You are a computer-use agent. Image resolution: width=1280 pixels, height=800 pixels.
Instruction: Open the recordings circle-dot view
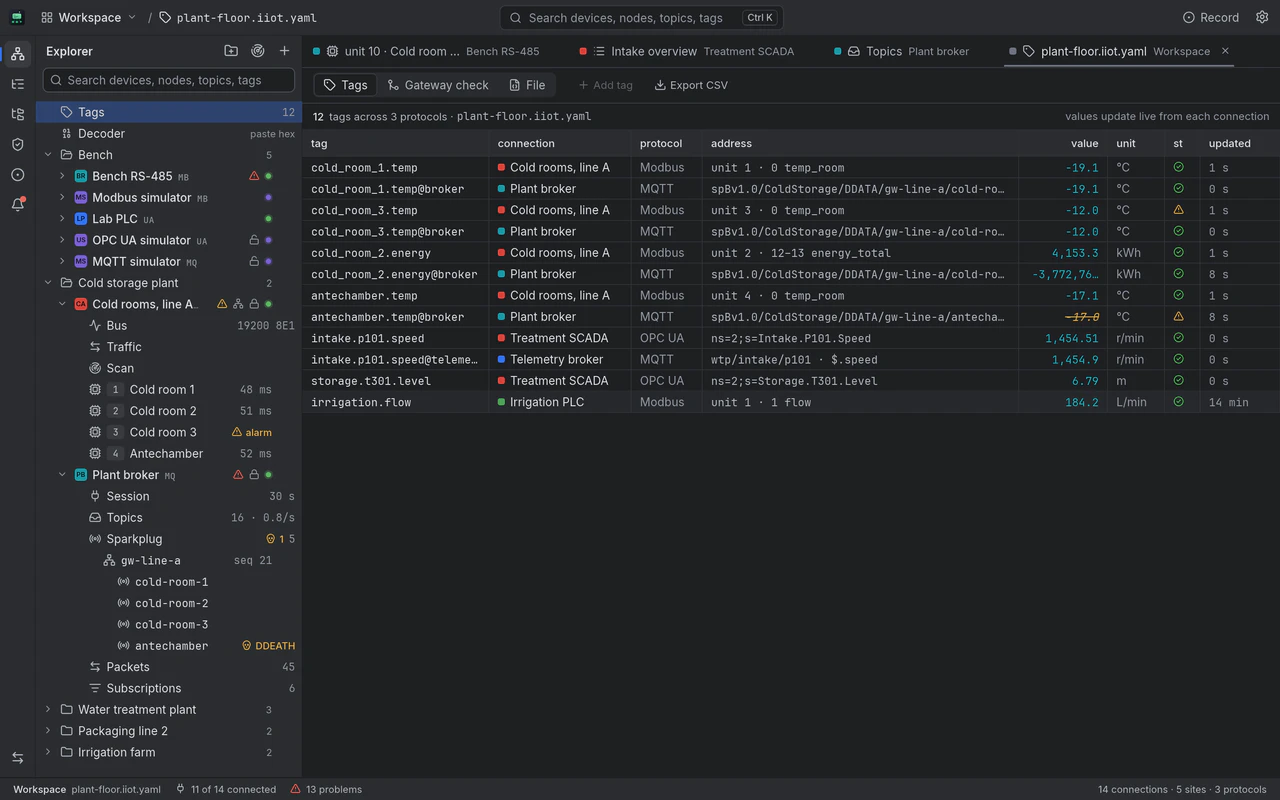click(17, 174)
